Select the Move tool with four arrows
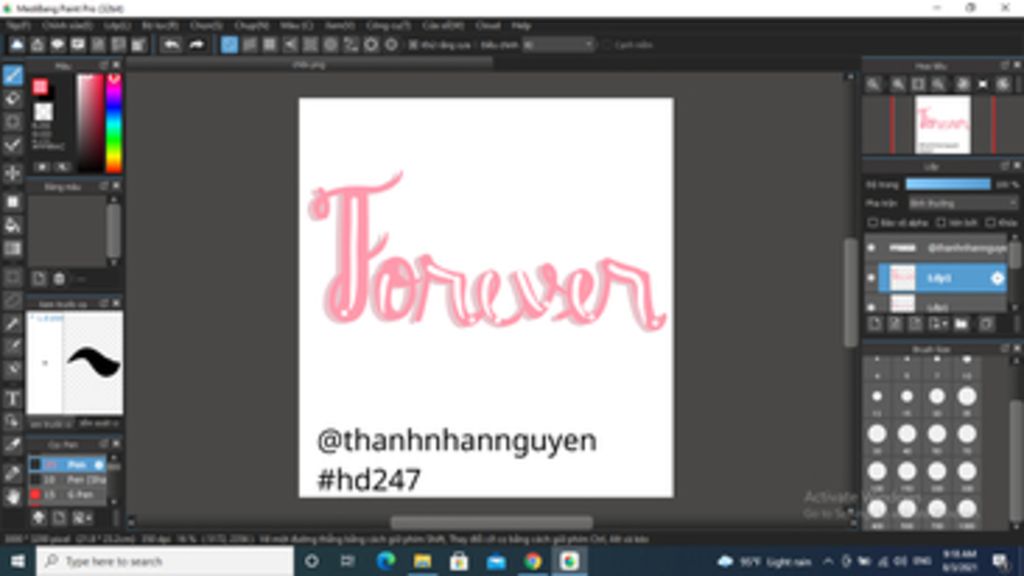The image size is (1024, 576). tap(12, 174)
